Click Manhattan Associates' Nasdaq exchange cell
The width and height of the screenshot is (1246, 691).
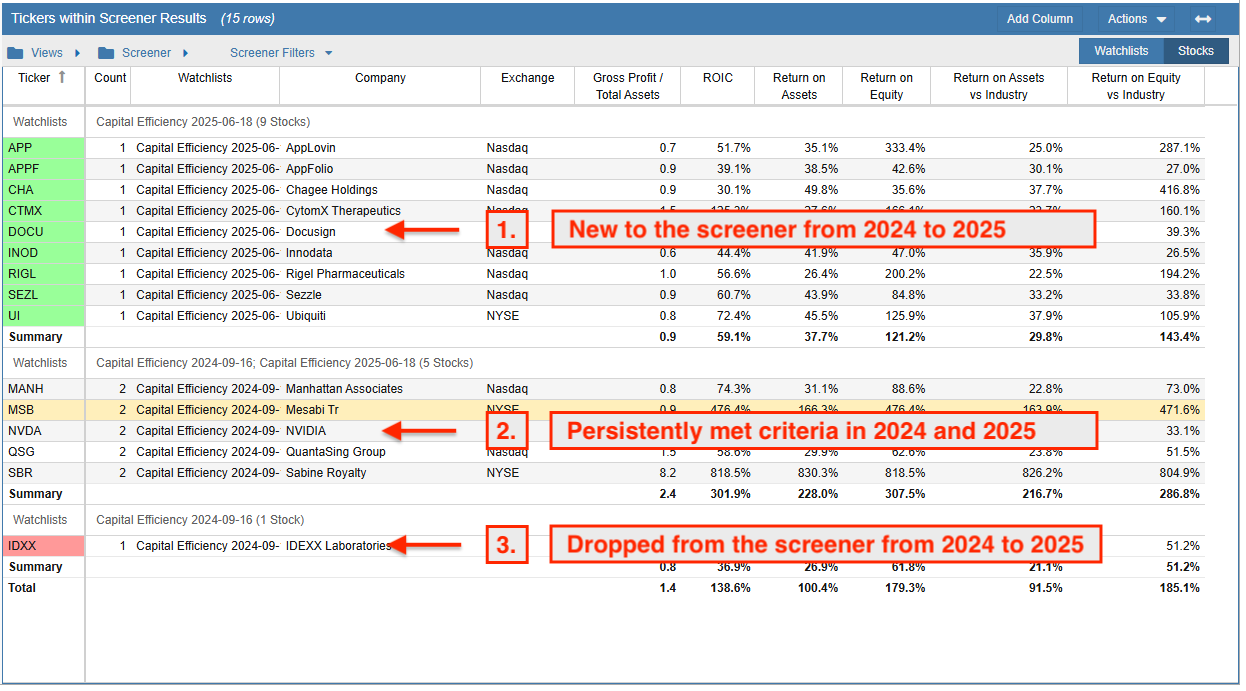pos(507,389)
